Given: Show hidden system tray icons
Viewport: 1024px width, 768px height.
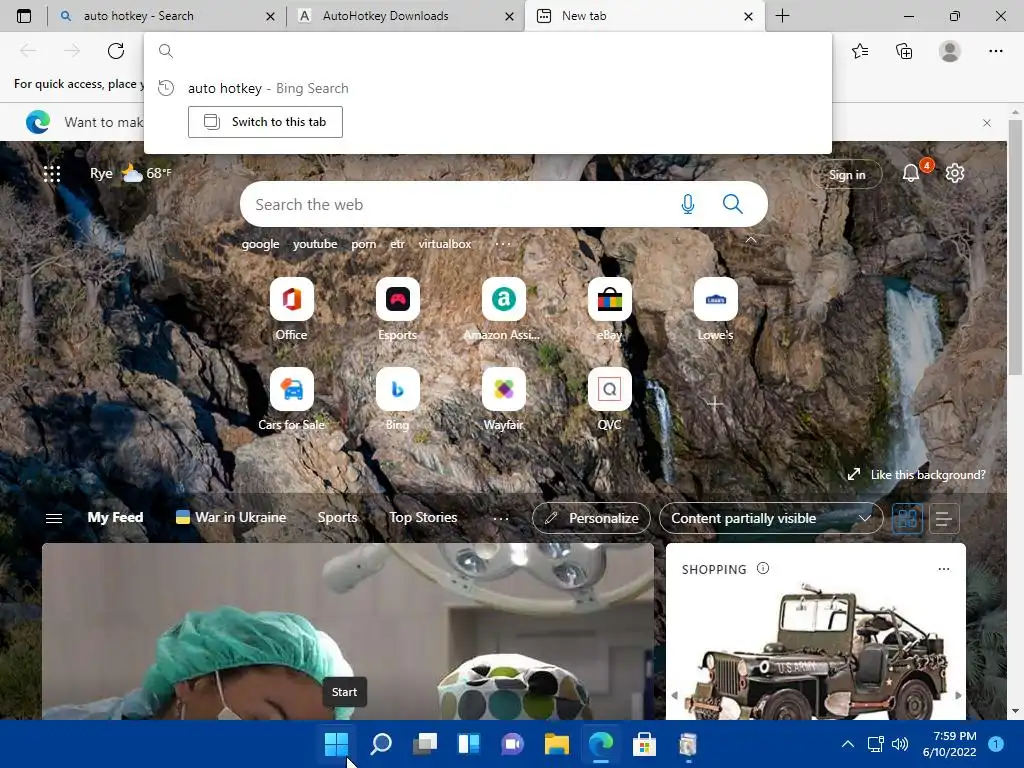Looking at the screenshot, I should [x=848, y=744].
